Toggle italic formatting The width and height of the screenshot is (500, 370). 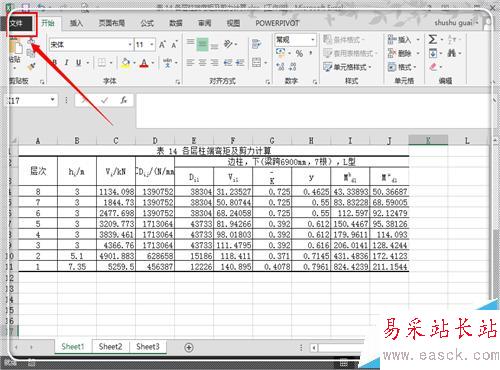coord(67,62)
